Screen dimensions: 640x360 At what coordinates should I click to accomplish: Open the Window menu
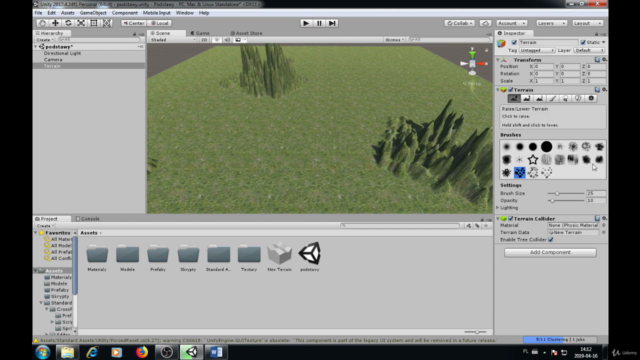184,13
